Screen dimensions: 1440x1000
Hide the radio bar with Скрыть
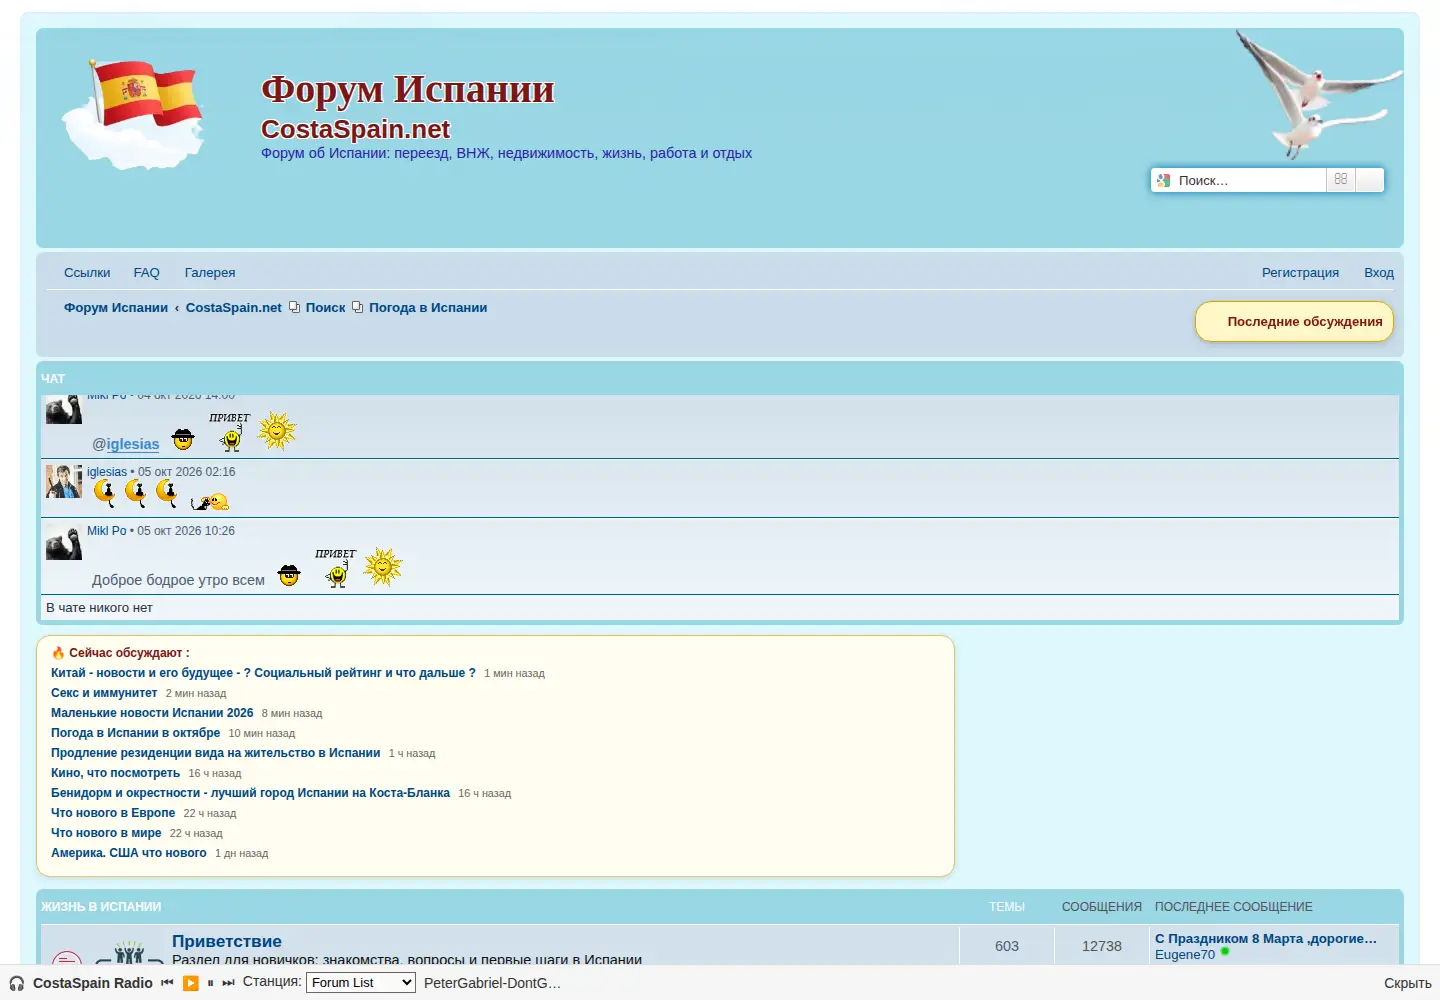(x=1408, y=983)
